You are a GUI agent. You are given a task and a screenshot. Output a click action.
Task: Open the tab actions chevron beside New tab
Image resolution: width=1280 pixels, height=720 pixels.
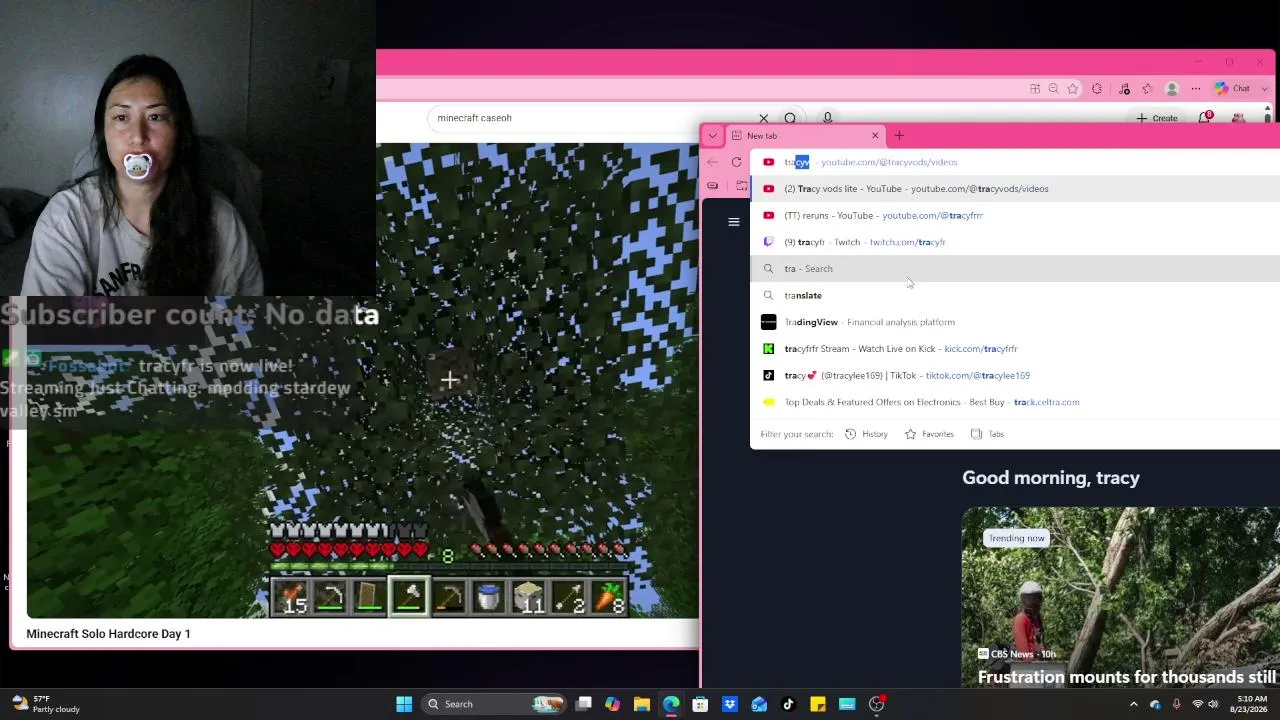click(x=712, y=136)
